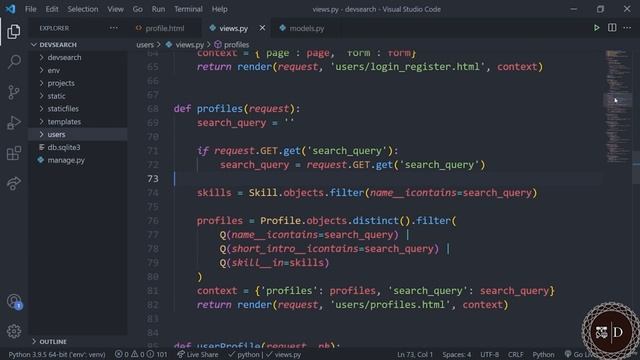Expand the env folder

(53, 71)
